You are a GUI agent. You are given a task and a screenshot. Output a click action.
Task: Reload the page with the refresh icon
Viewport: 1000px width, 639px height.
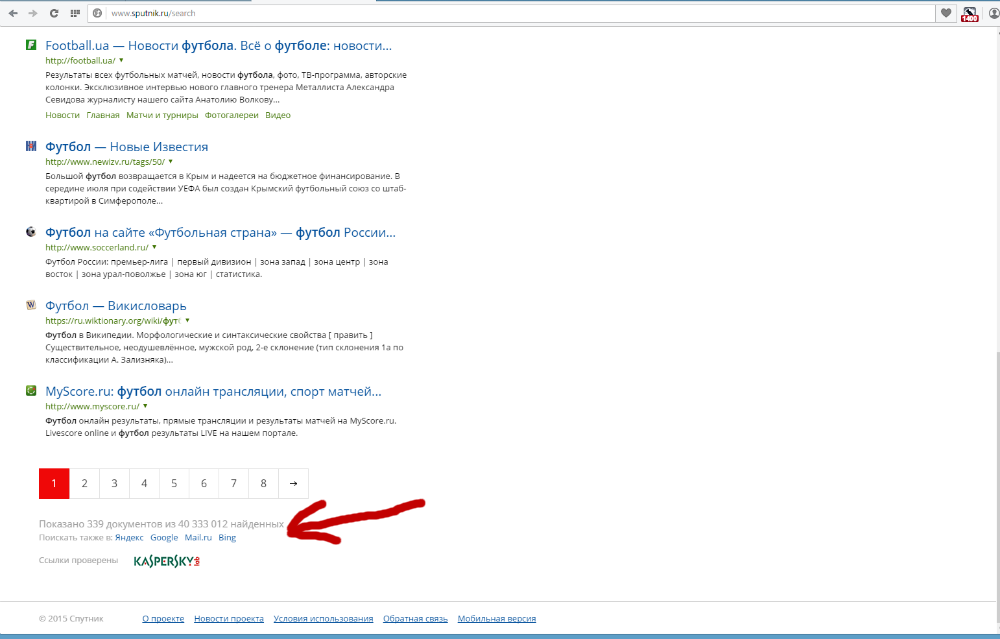click(54, 13)
